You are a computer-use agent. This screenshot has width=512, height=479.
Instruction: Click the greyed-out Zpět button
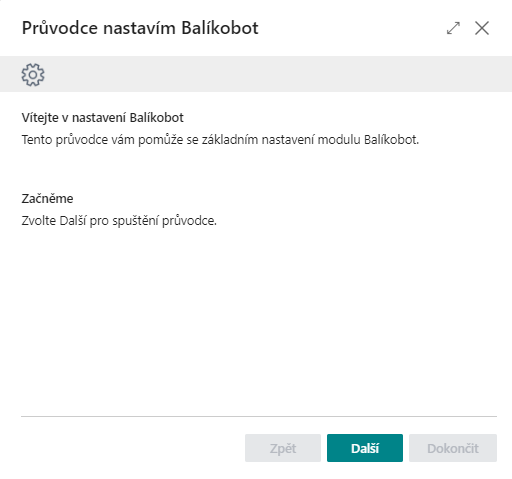pyautogui.click(x=283, y=448)
